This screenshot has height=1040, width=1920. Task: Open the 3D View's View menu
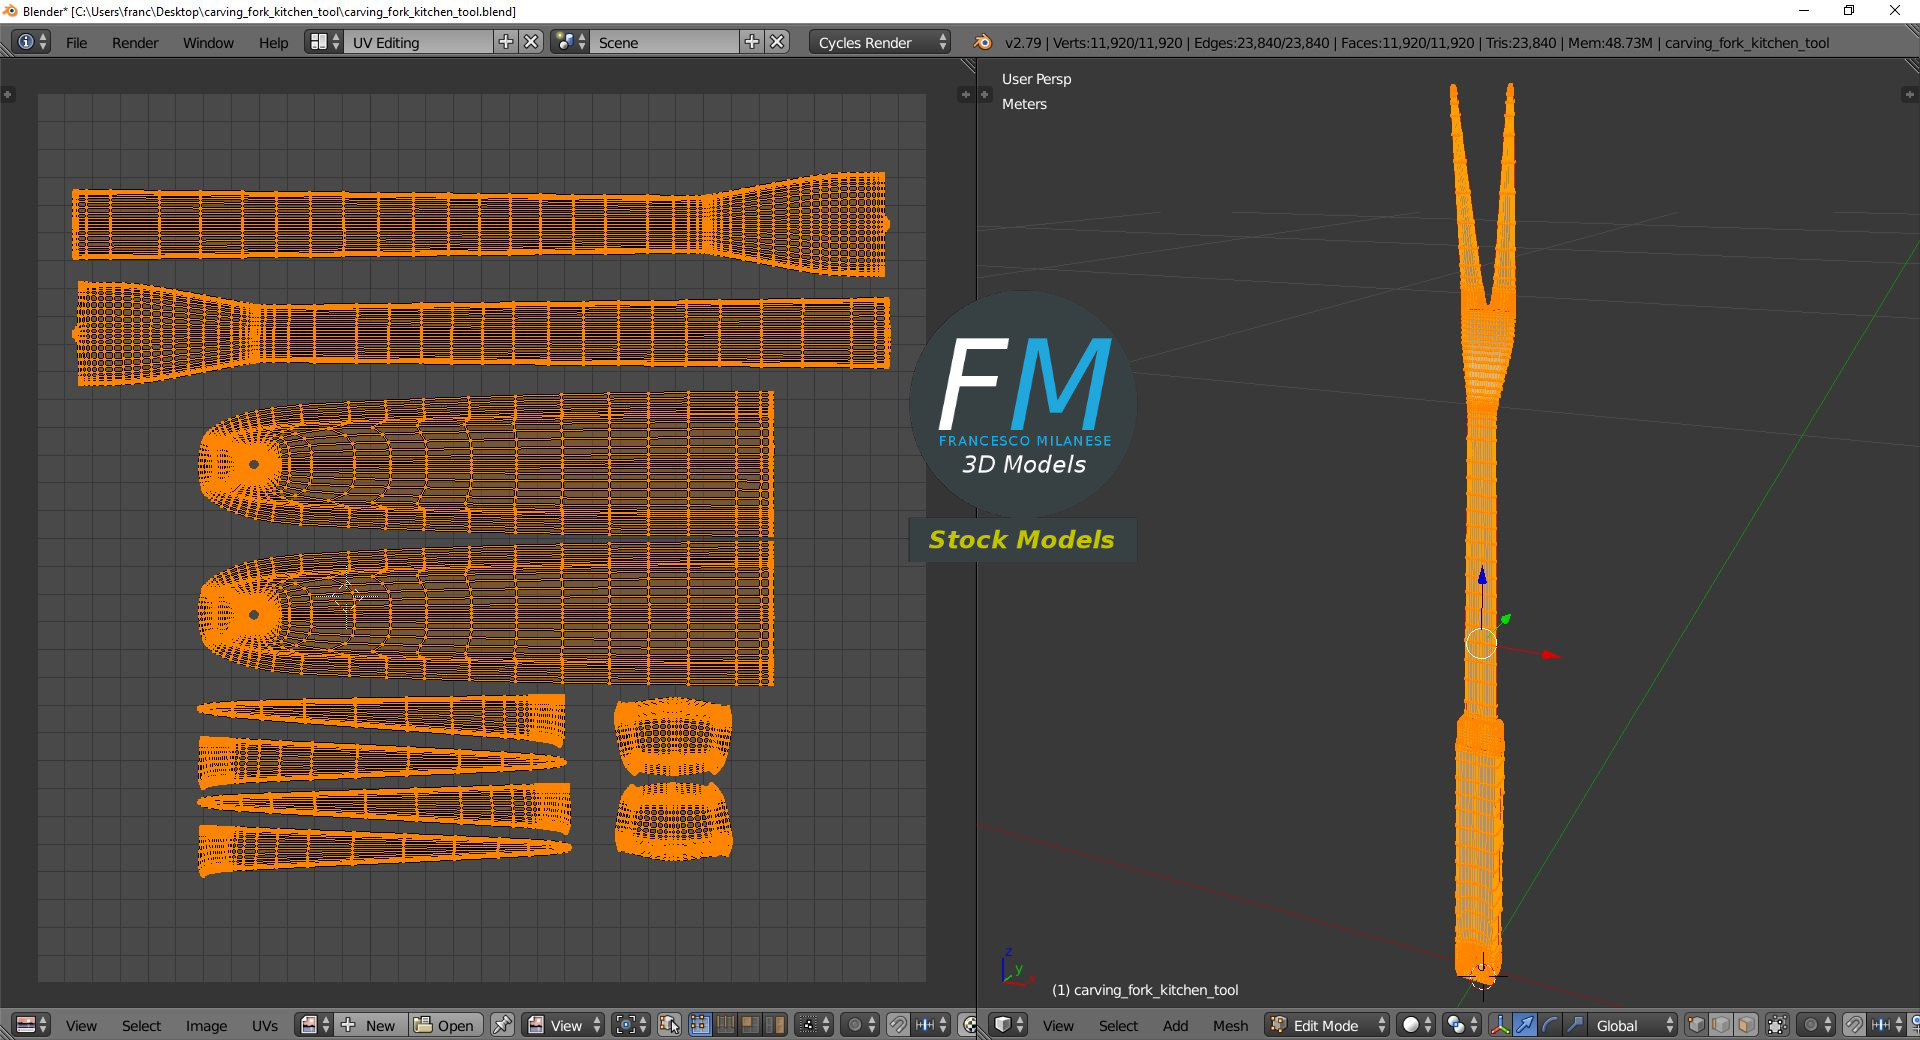pos(1058,1026)
